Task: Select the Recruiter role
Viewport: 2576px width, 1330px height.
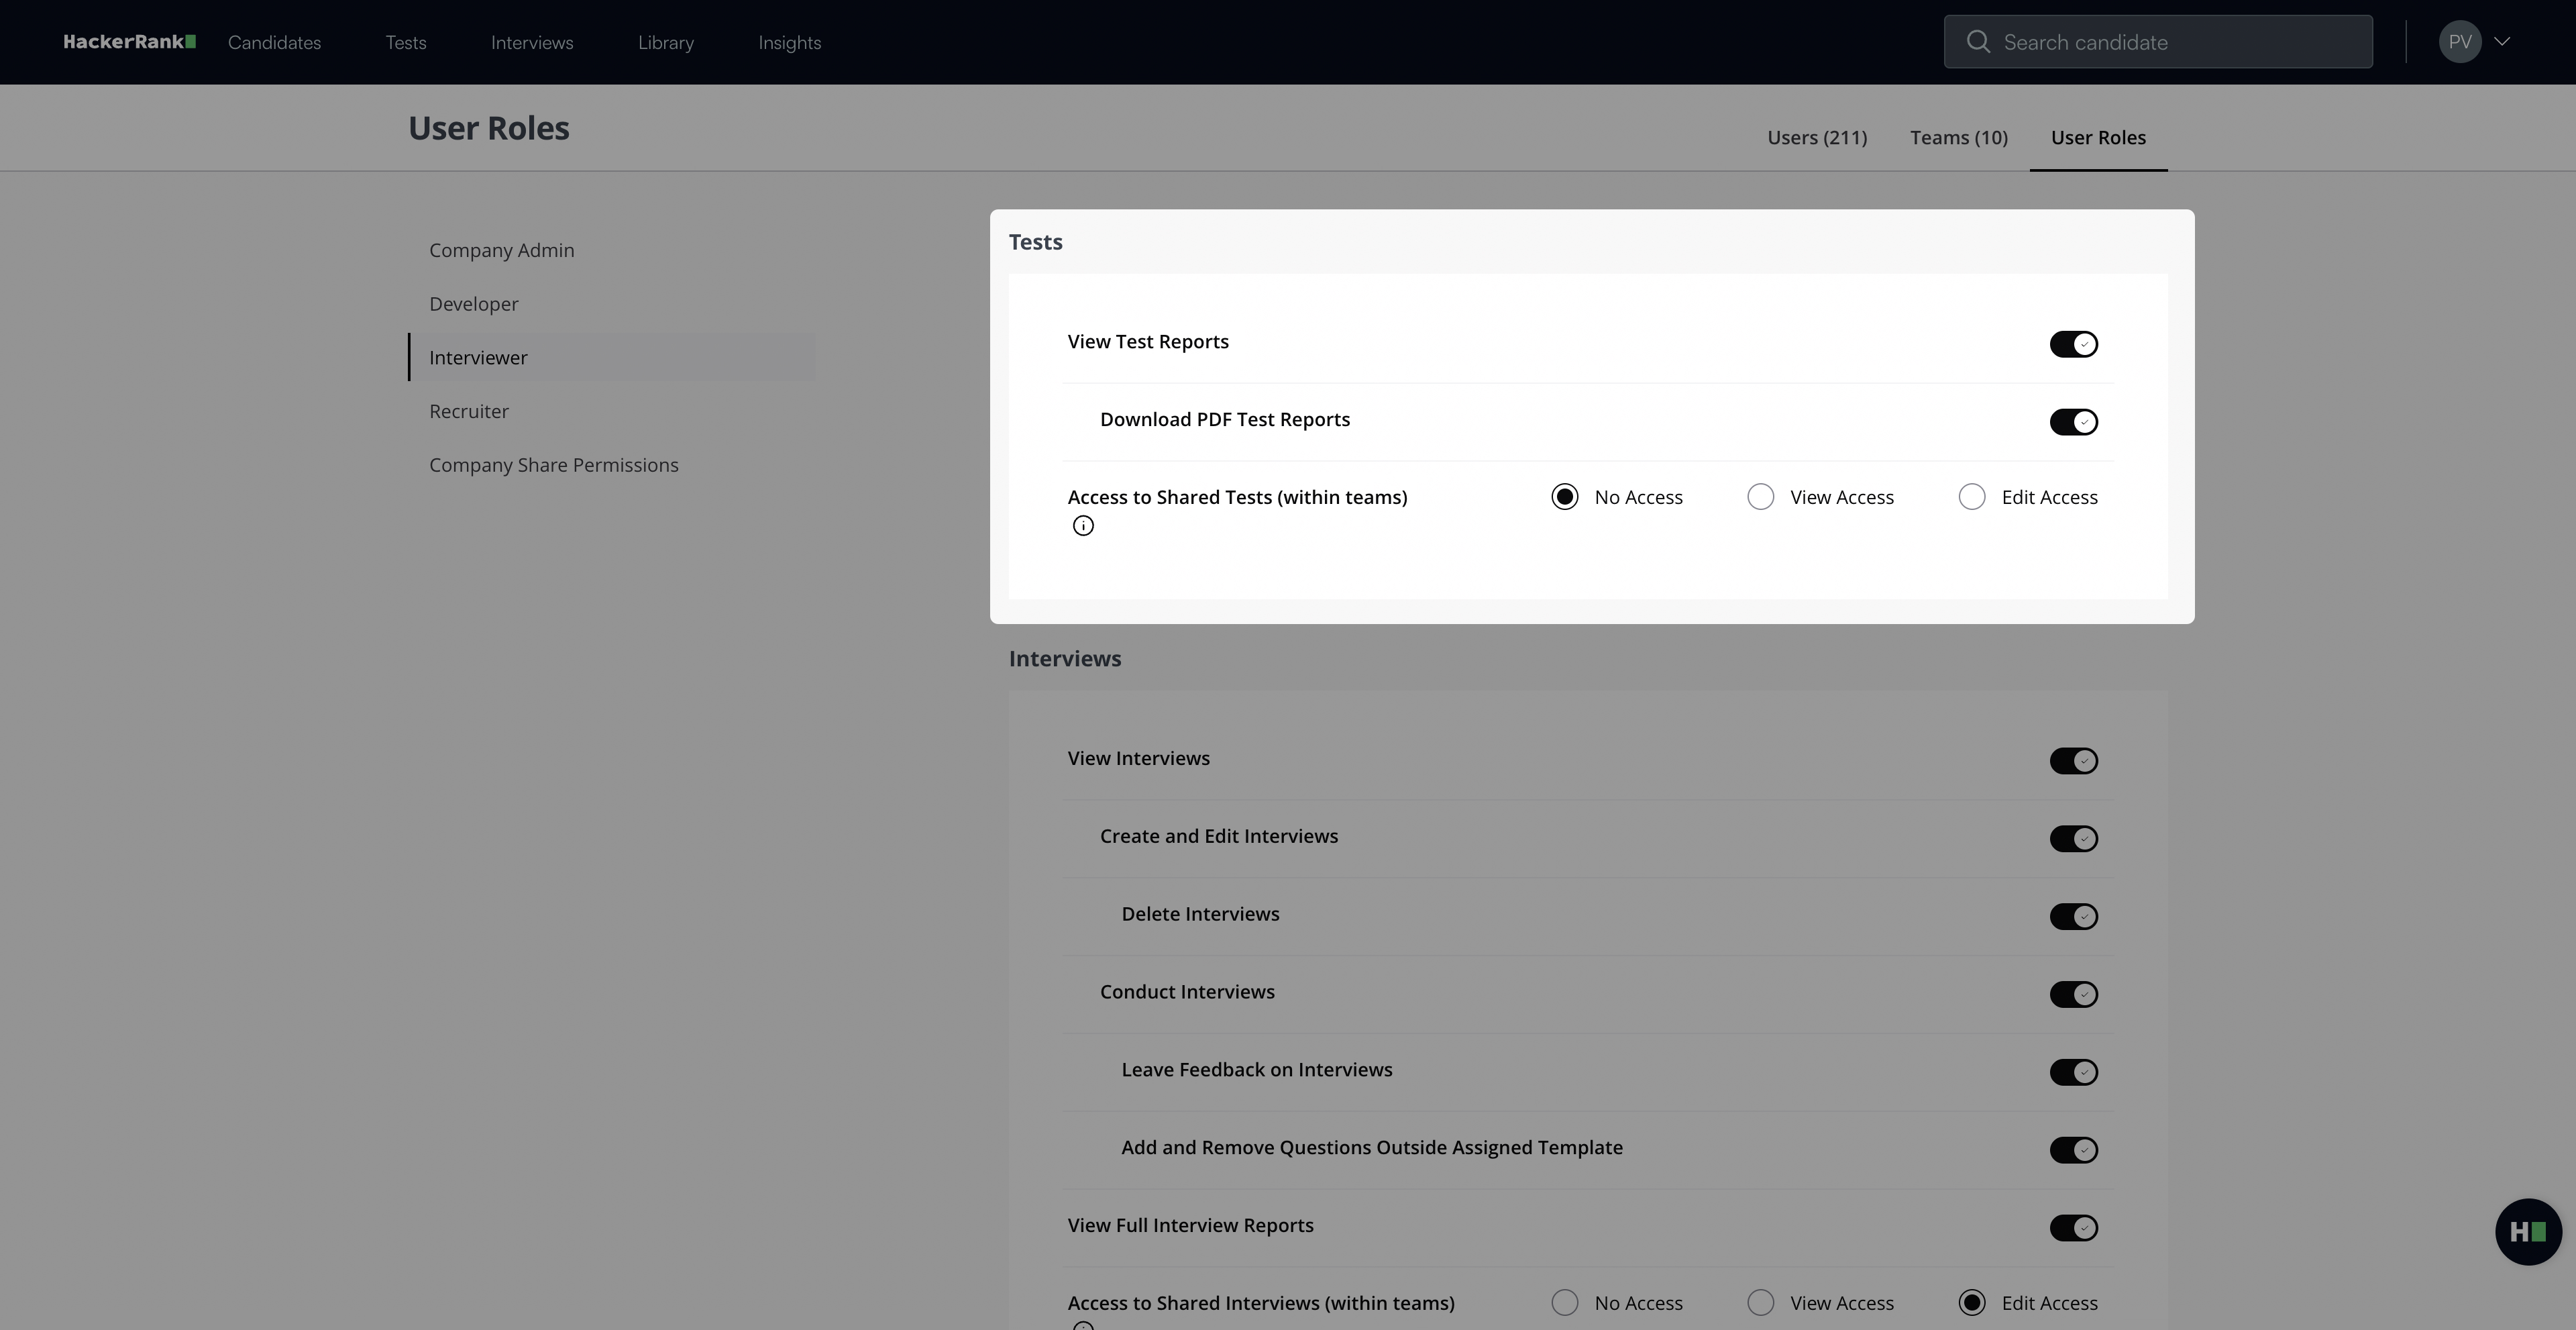Action: pyautogui.click(x=469, y=411)
